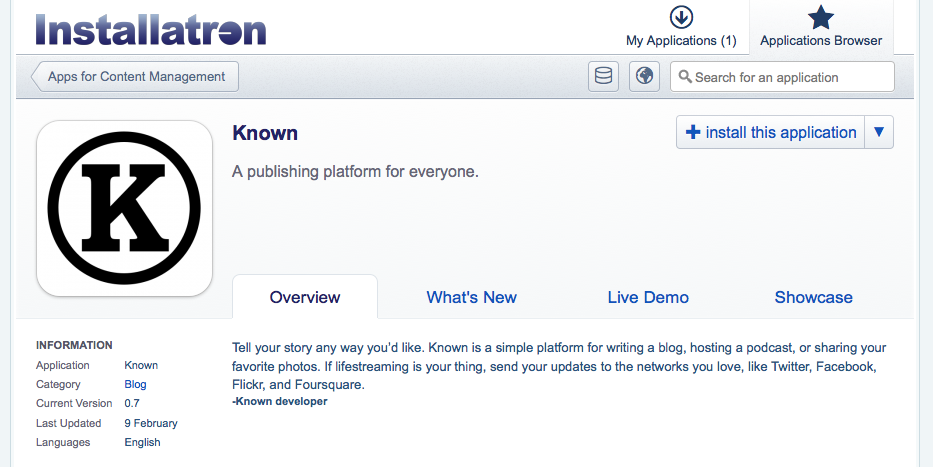Viewport: 933px width, 467px height.
Task: Focus the Search for an application field
Action: tap(782, 77)
